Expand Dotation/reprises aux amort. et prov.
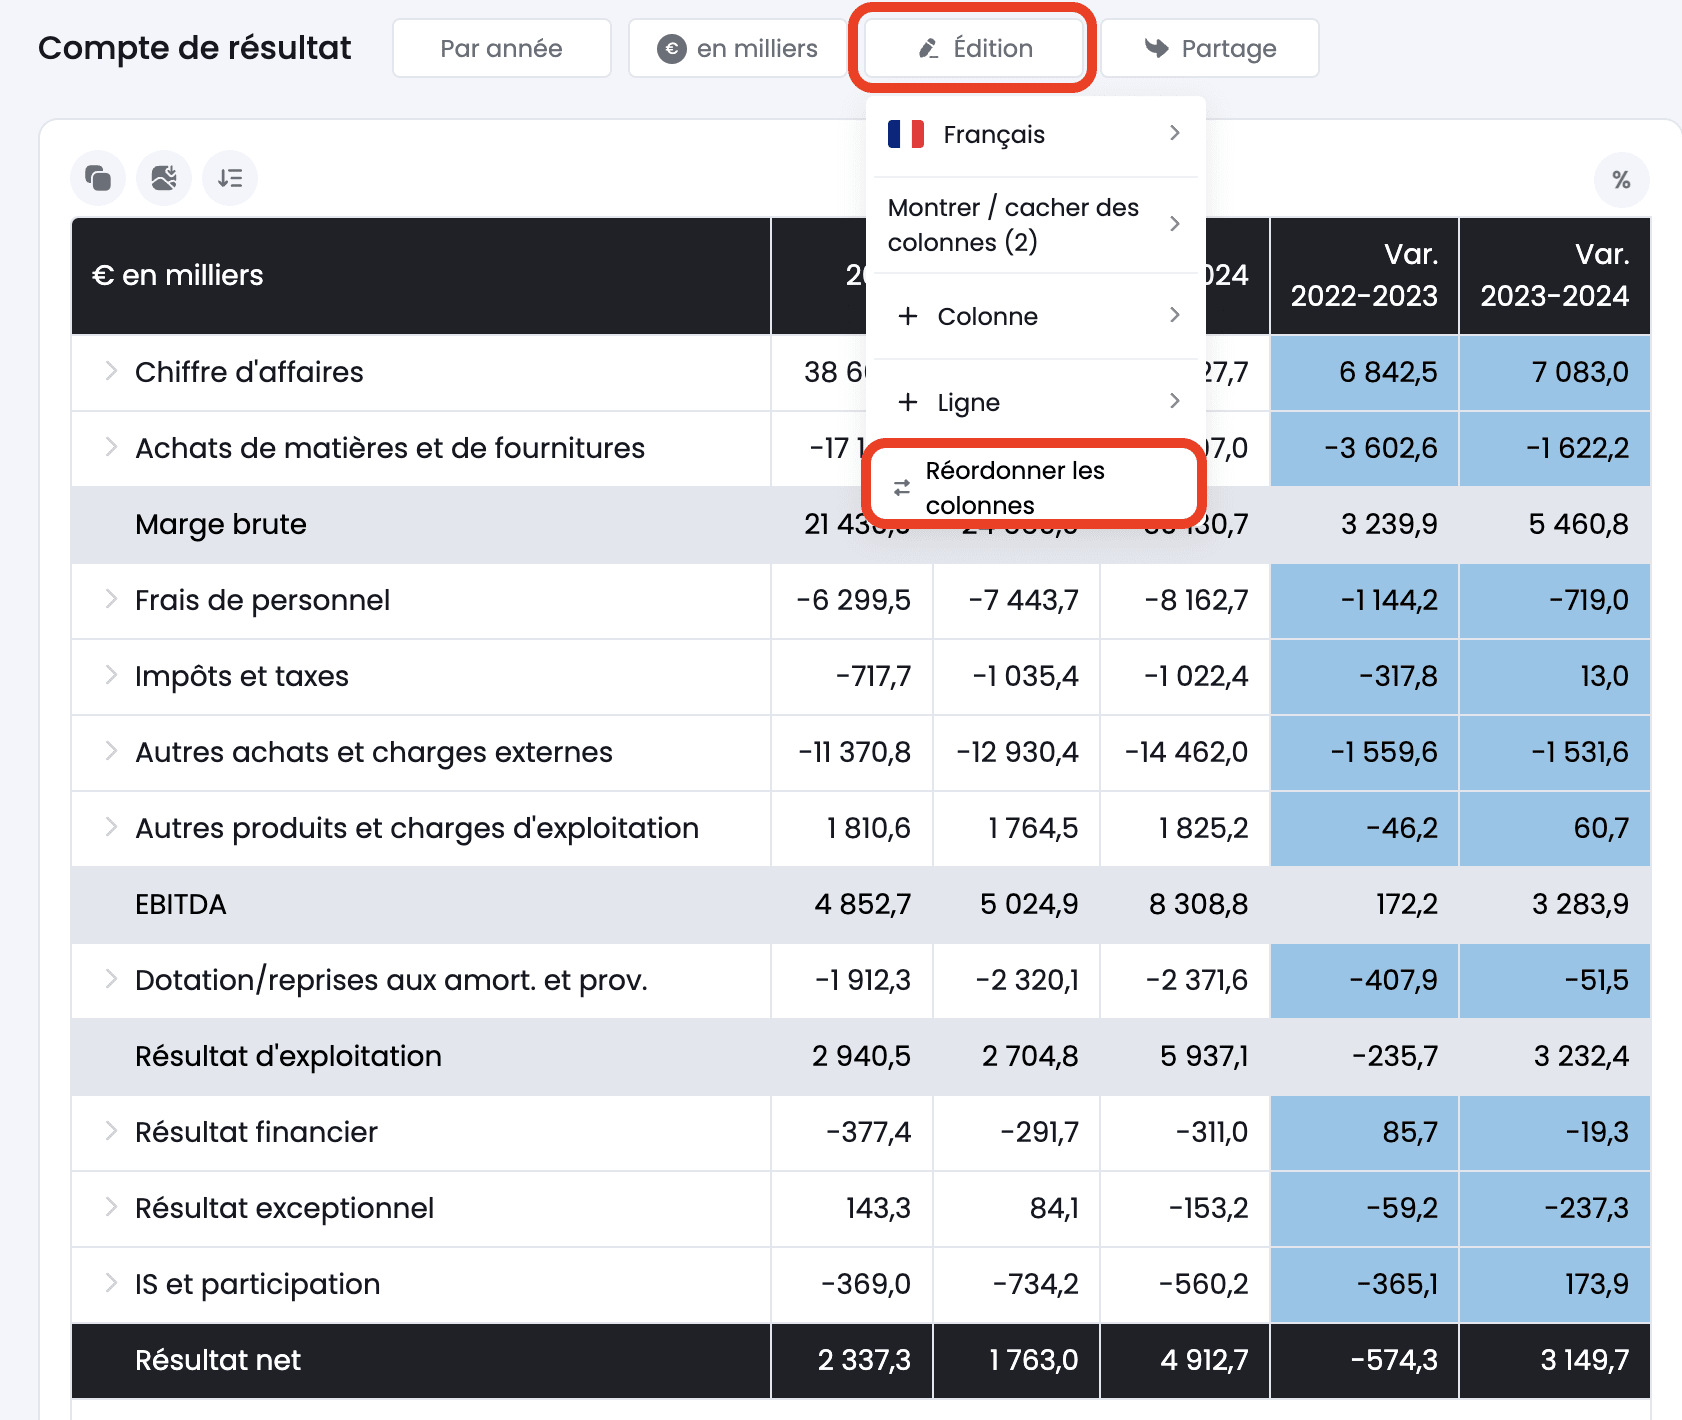 click(111, 979)
